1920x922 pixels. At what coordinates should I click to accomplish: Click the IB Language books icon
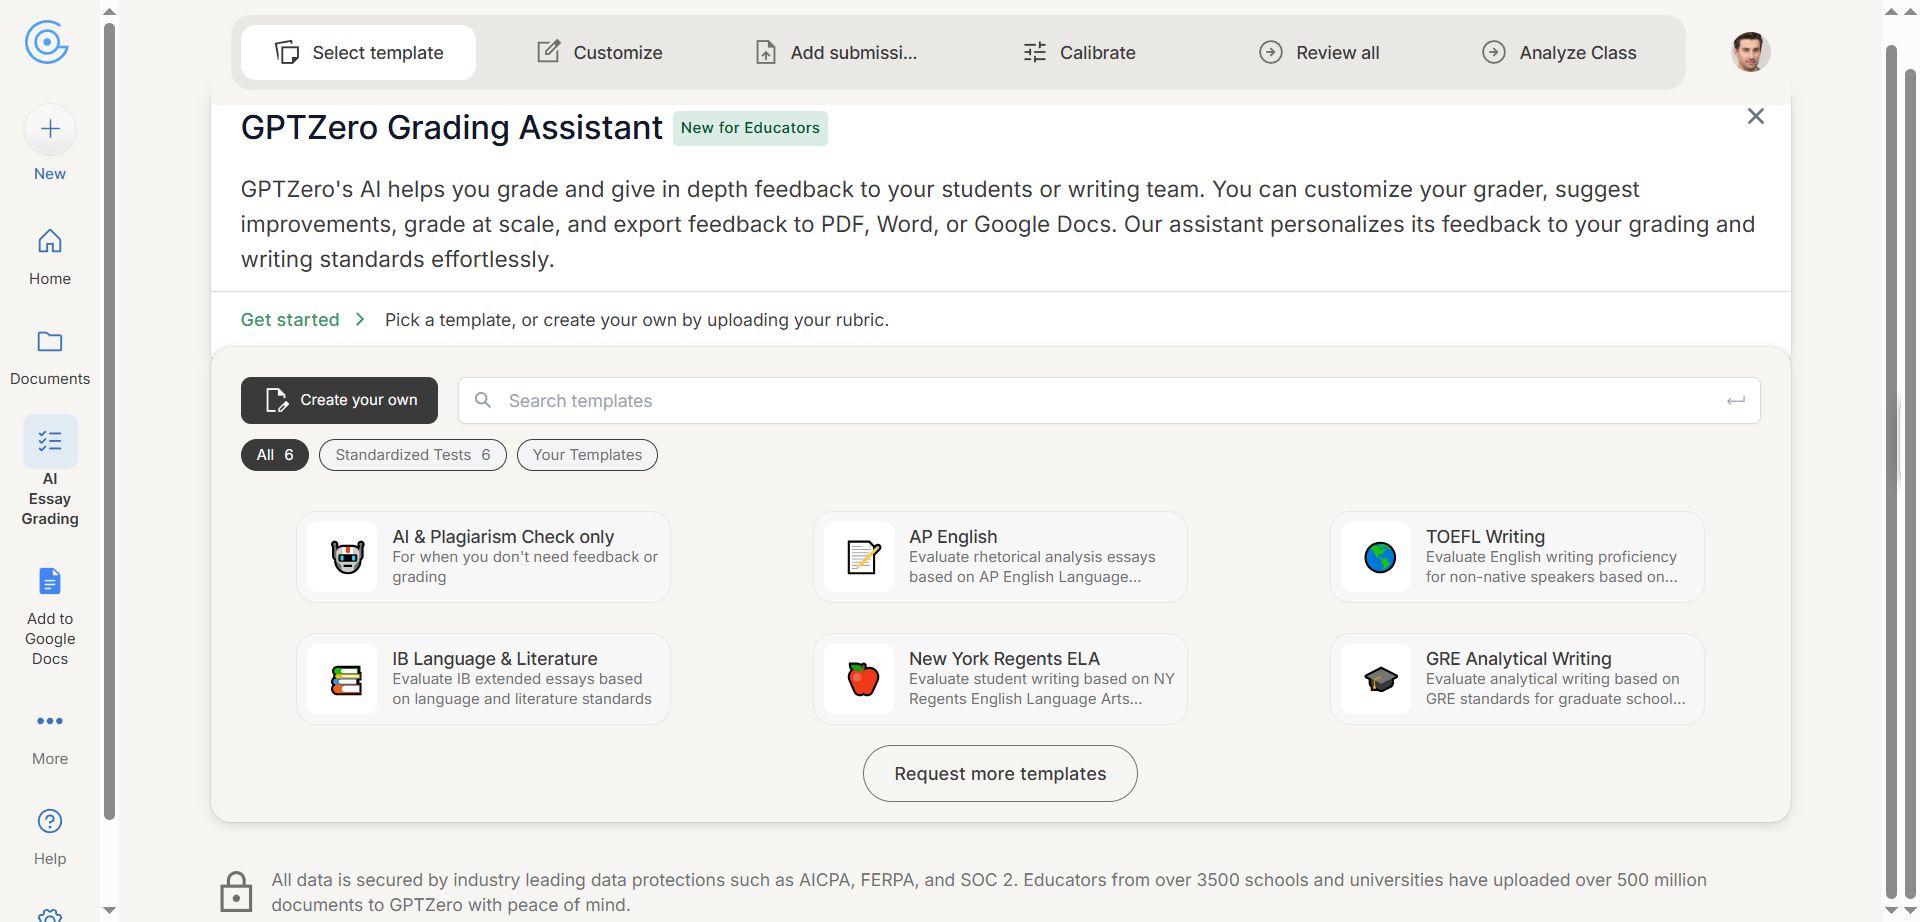tap(347, 680)
